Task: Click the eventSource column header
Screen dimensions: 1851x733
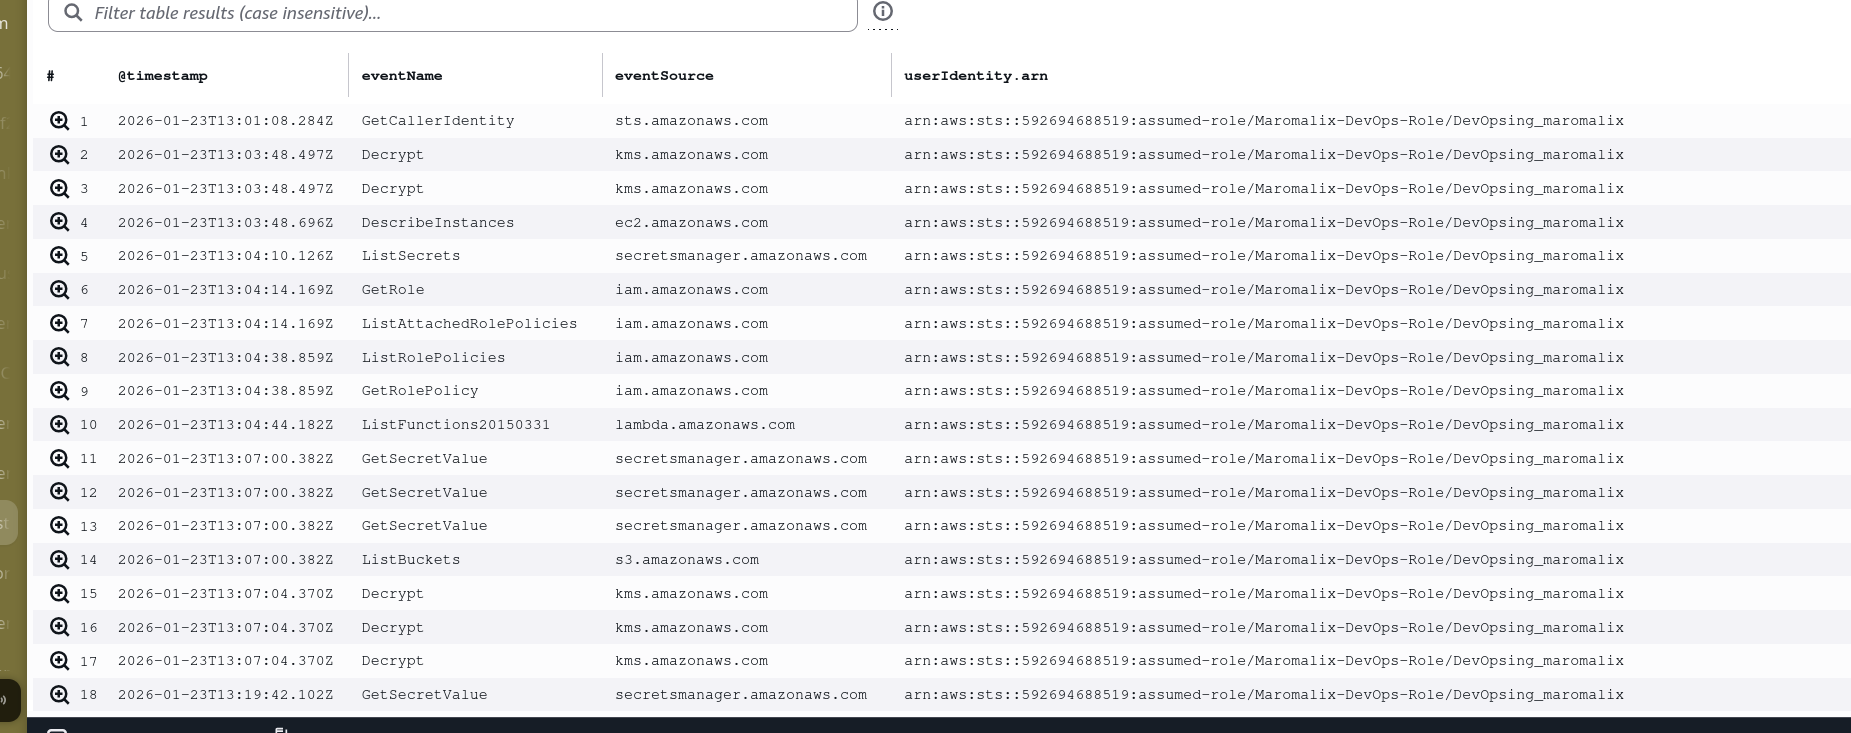Action: point(664,76)
